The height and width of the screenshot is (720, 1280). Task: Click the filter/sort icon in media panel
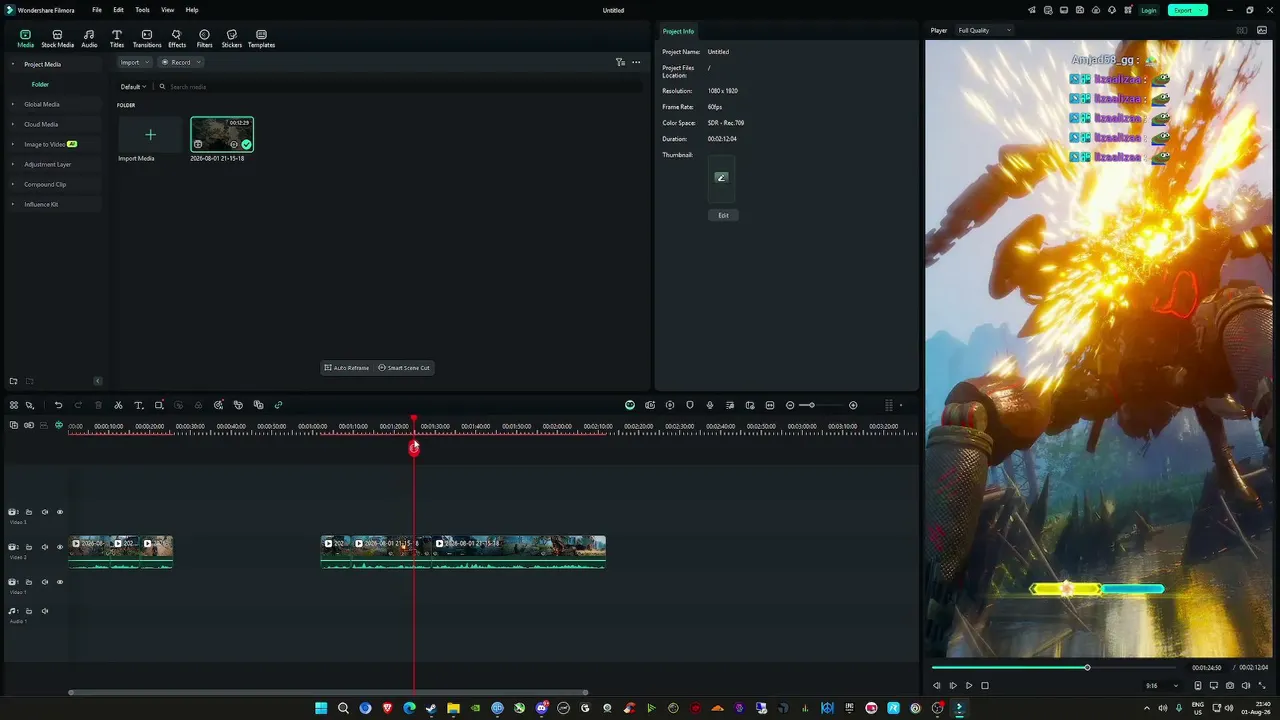[x=620, y=62]
